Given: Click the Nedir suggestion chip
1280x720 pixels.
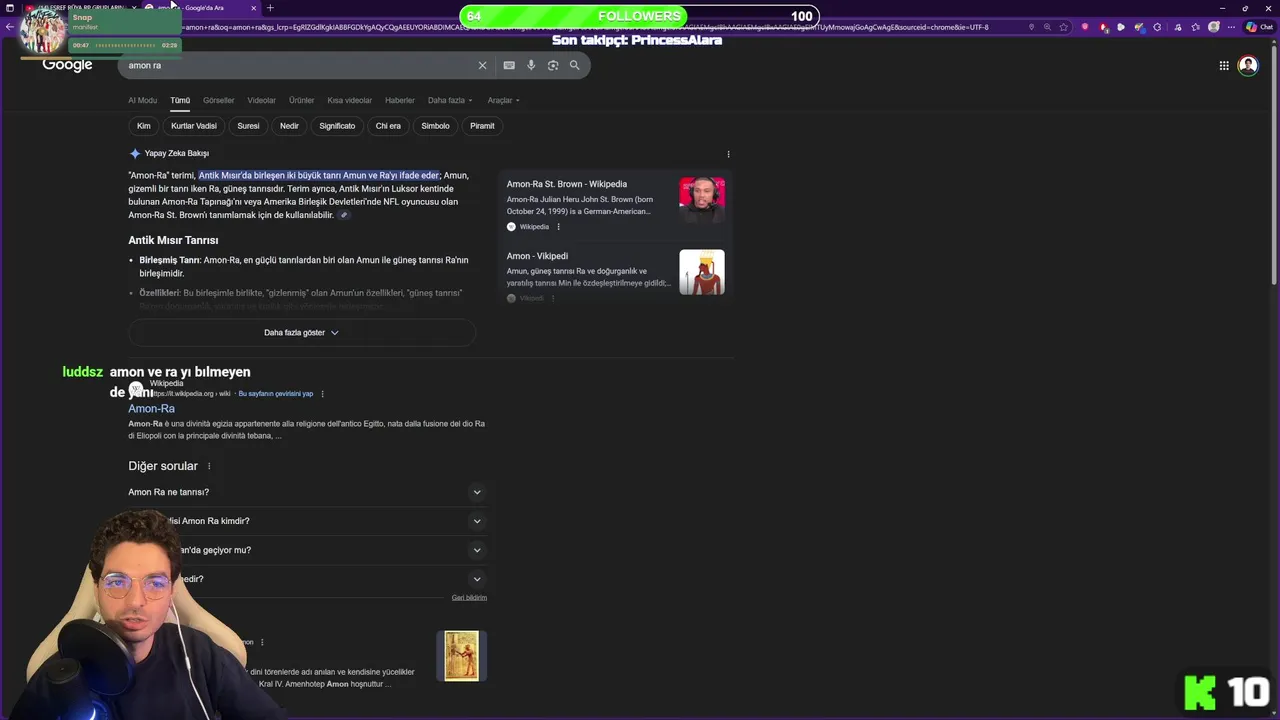Looking at the screenshot, I should click(x=289, y=126).
